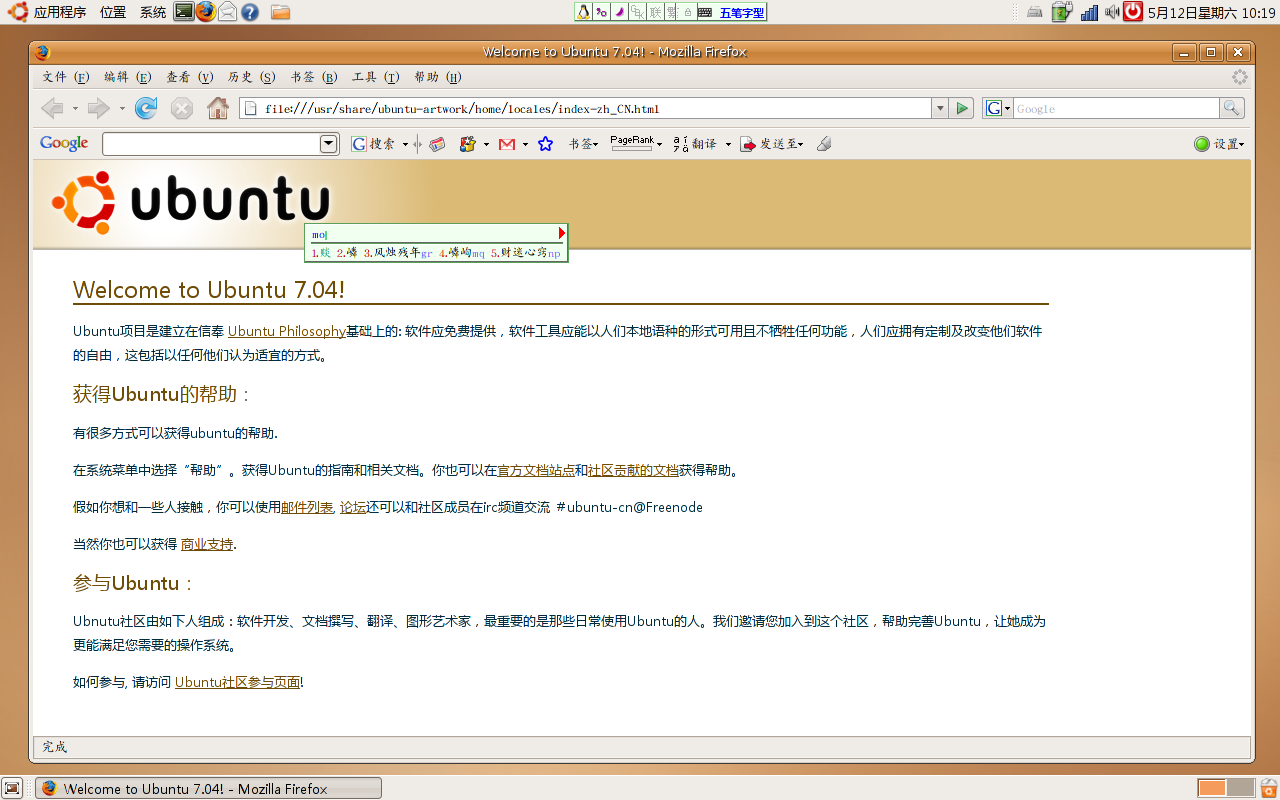This screenshot has width=1280, height=800.
Task: Open the 帮助 (H) menu
Action: click(437, 77)
